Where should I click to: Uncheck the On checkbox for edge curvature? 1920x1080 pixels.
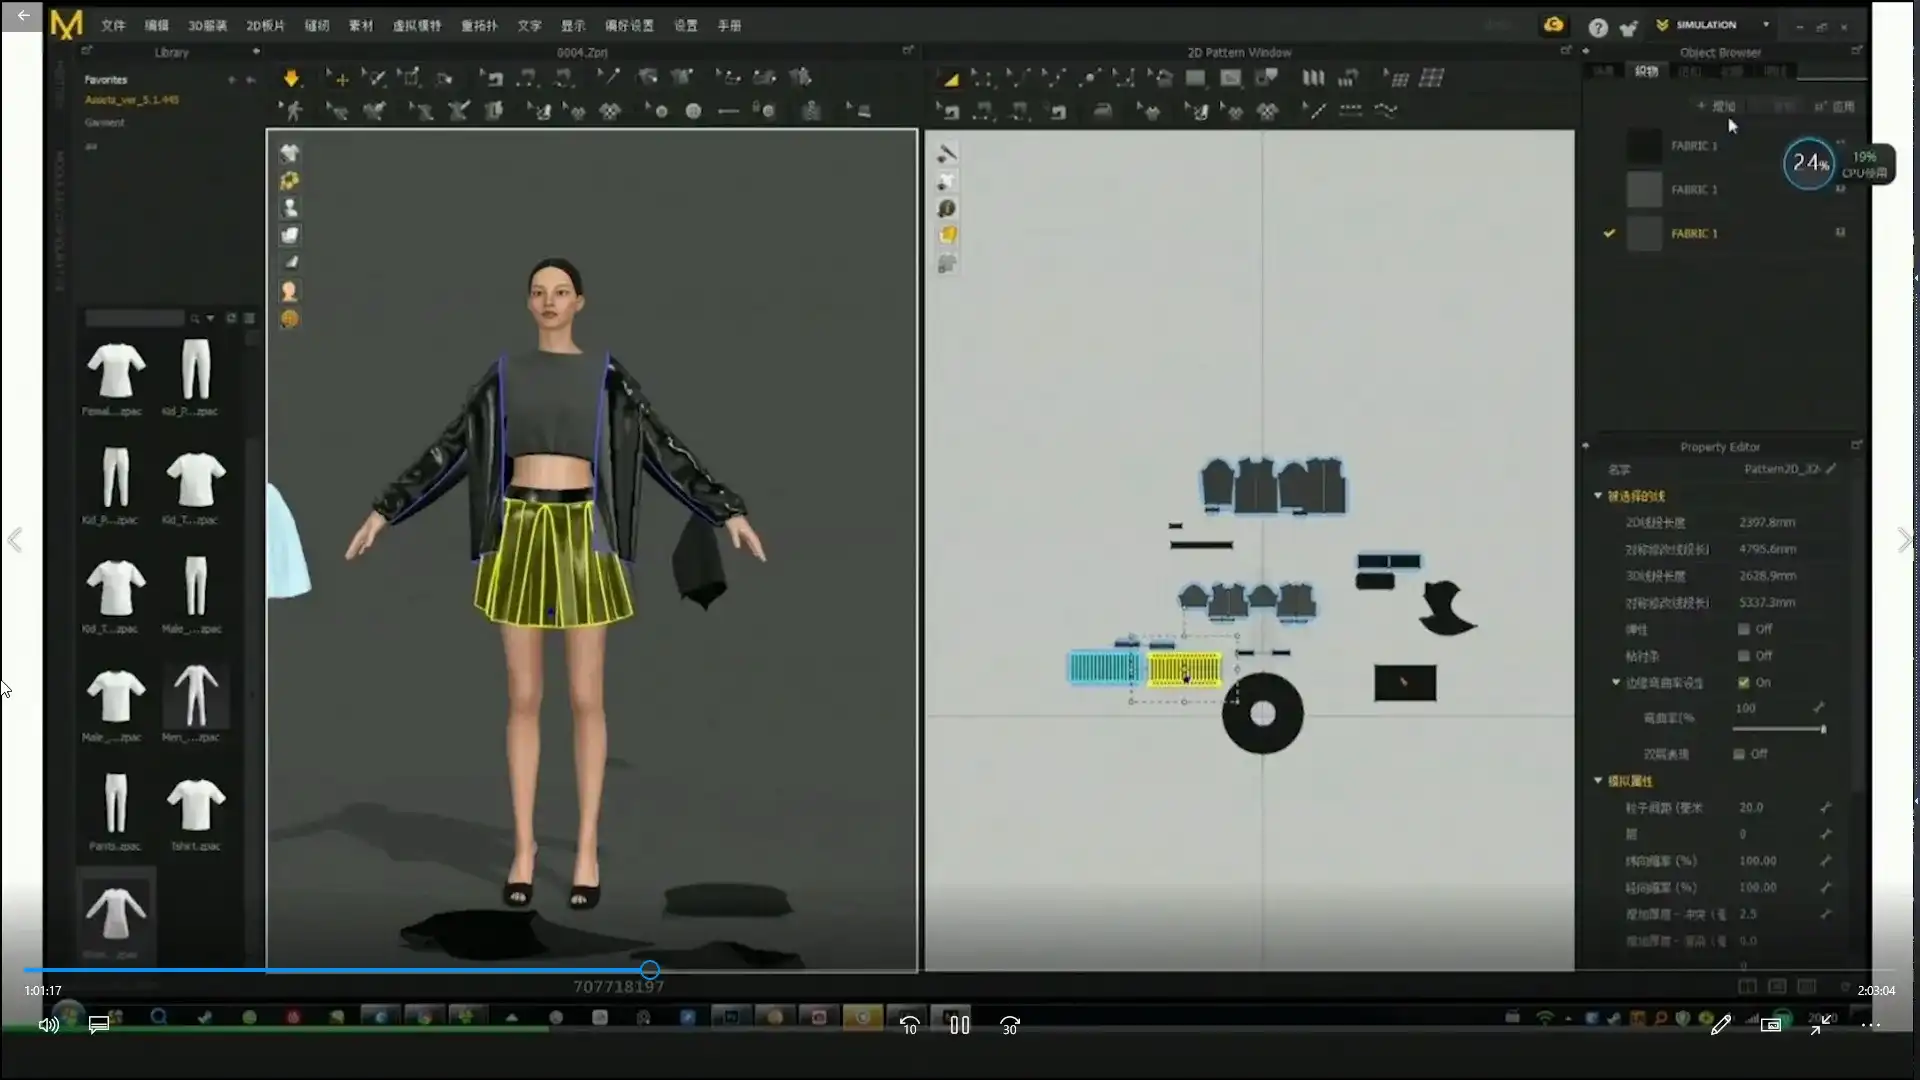coord(1744,682)
